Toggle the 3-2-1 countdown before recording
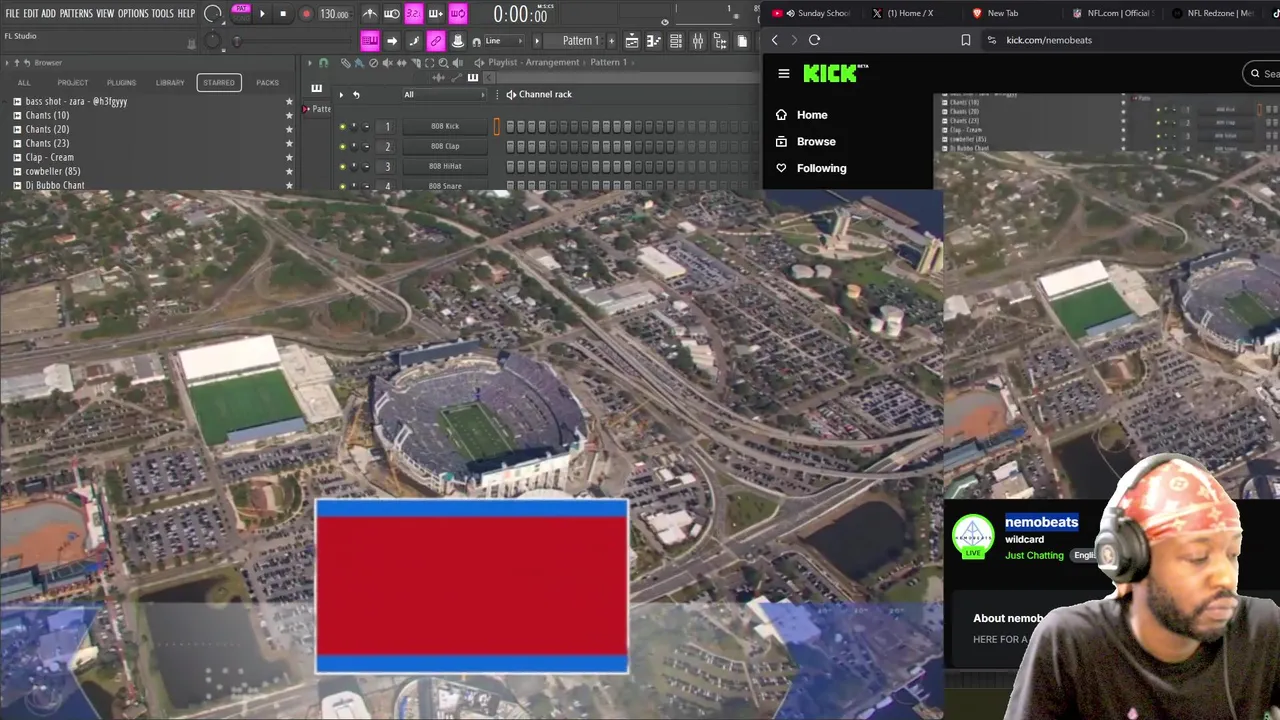Viewport: 1280px width, 720px height. coord(414,14)
